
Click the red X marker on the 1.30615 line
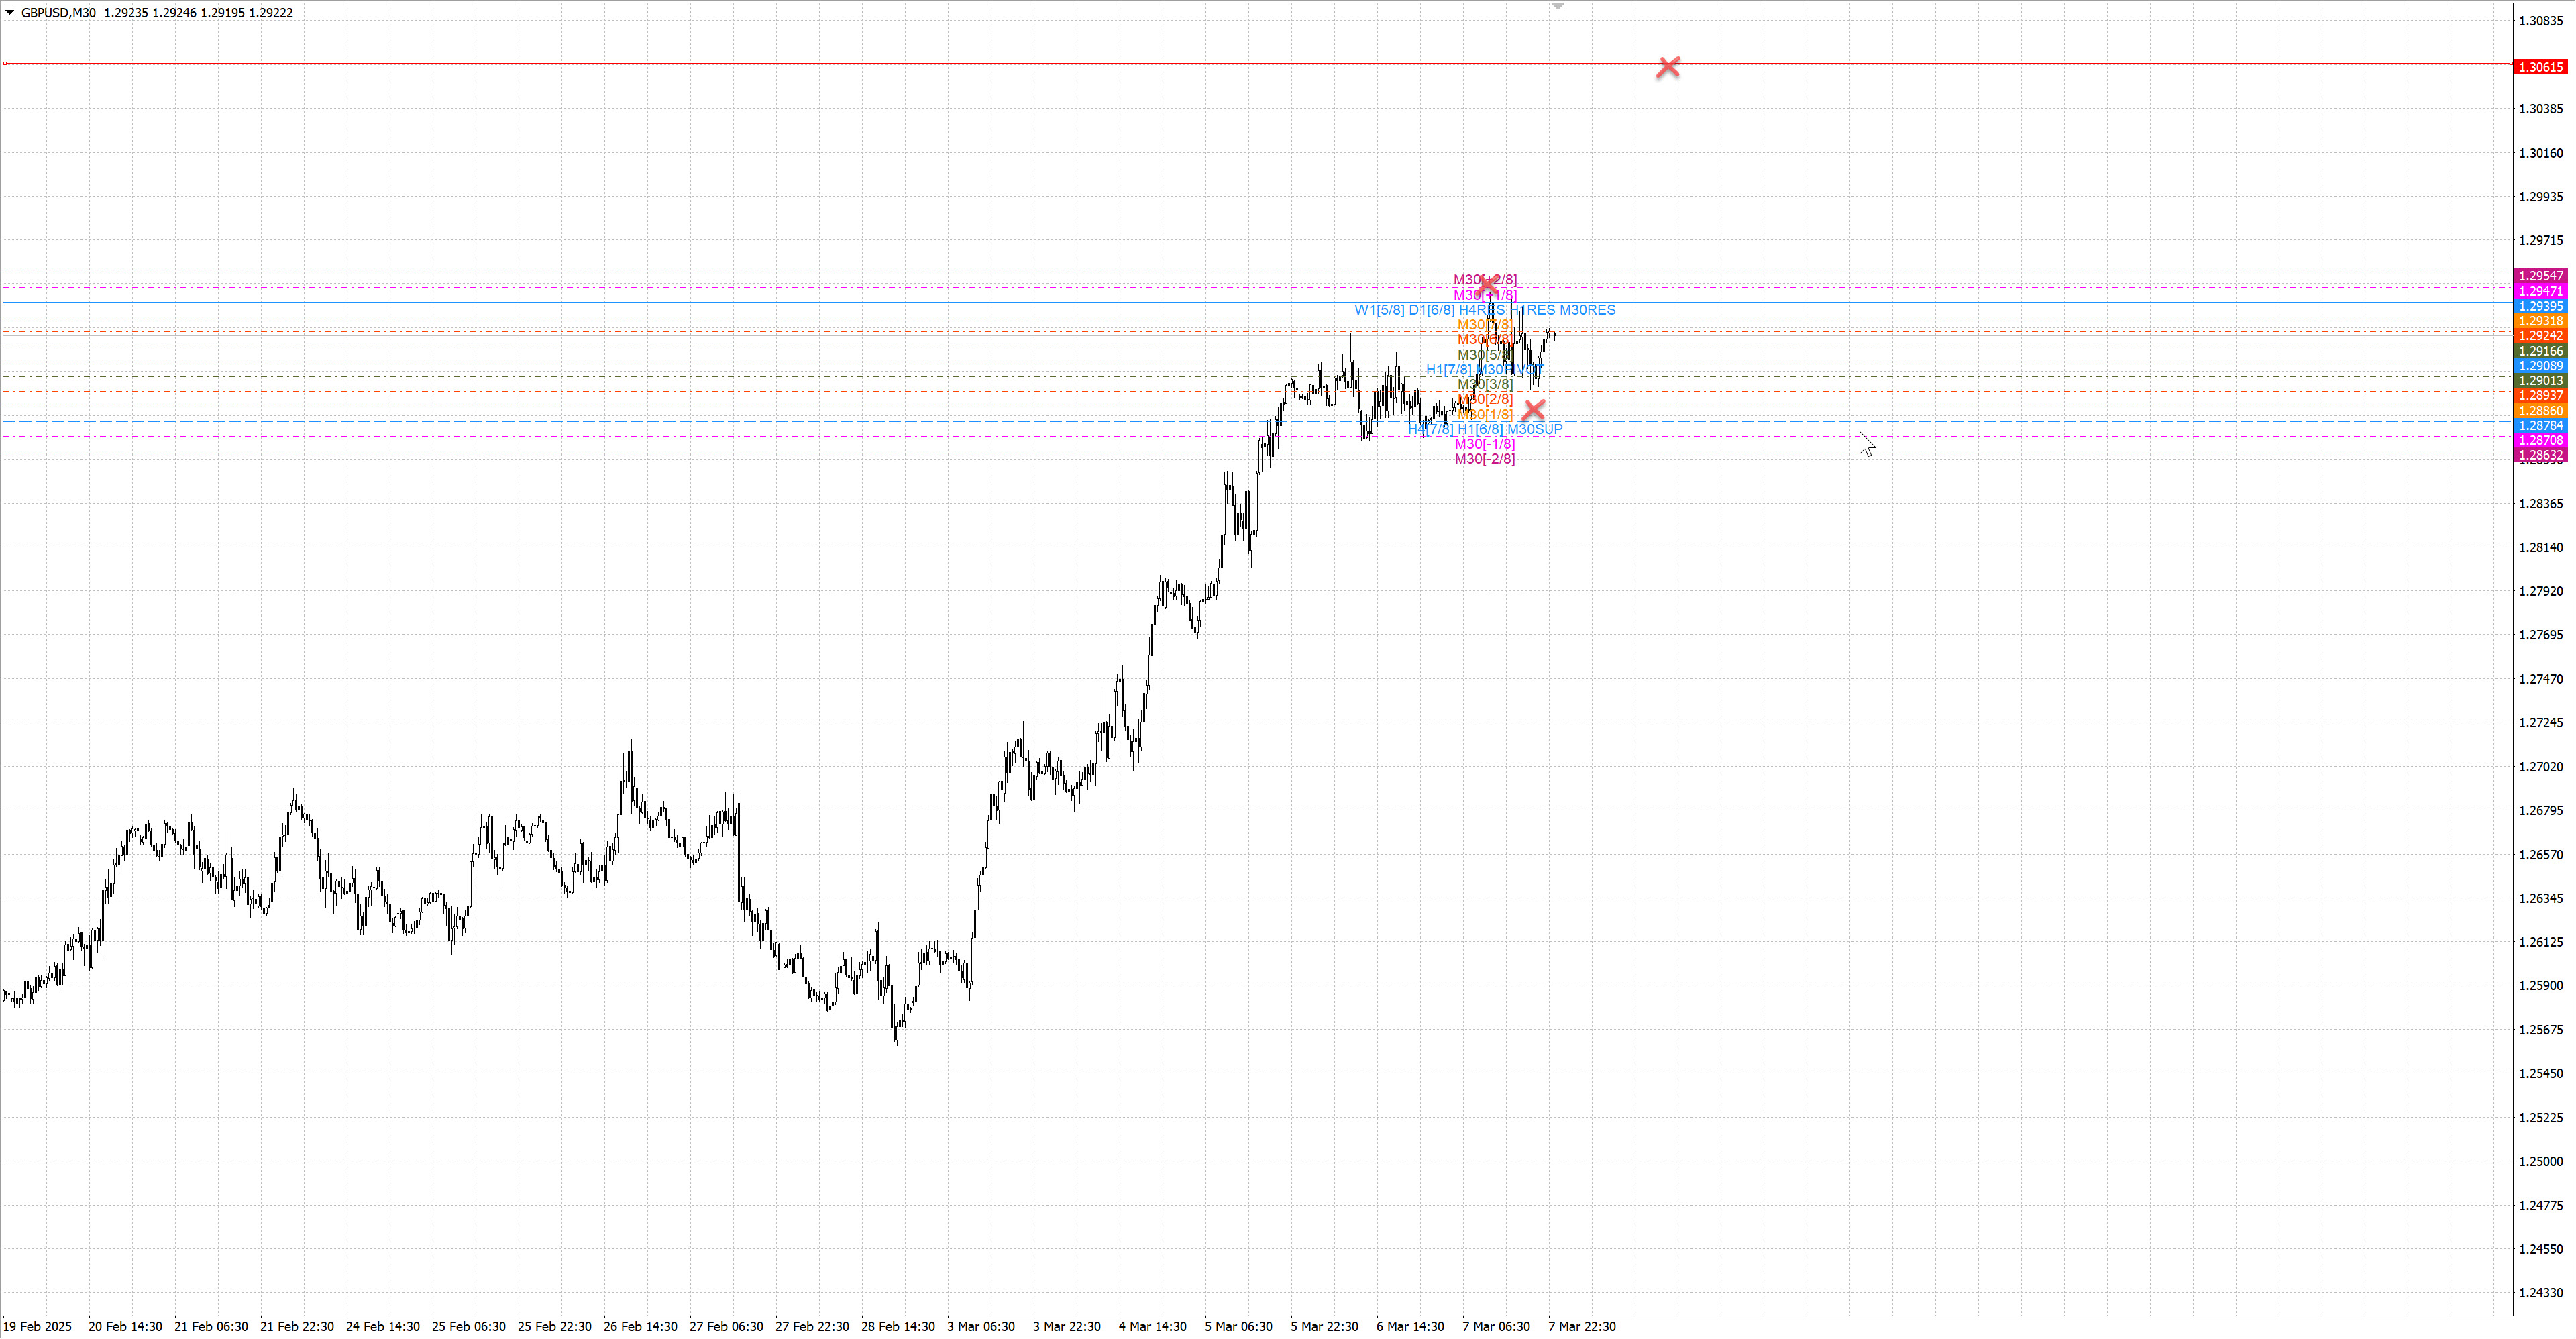[1667, 67]
